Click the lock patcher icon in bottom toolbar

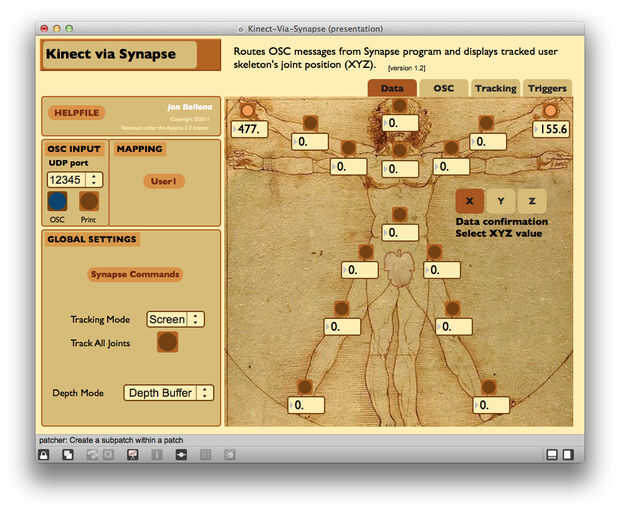click(x=44, y=455)
